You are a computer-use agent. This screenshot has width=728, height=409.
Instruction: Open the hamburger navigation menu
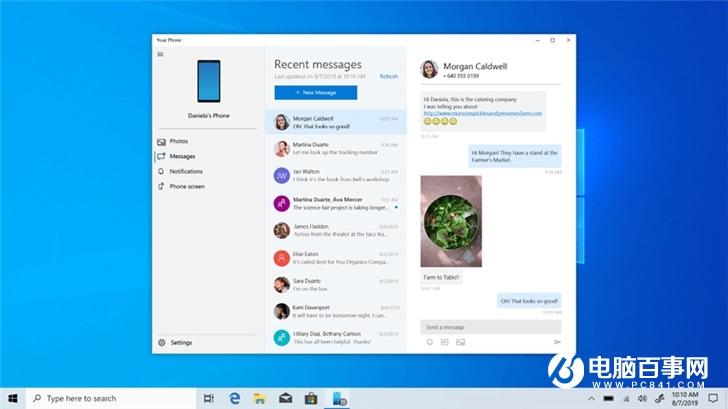click(x=160, y=54)
